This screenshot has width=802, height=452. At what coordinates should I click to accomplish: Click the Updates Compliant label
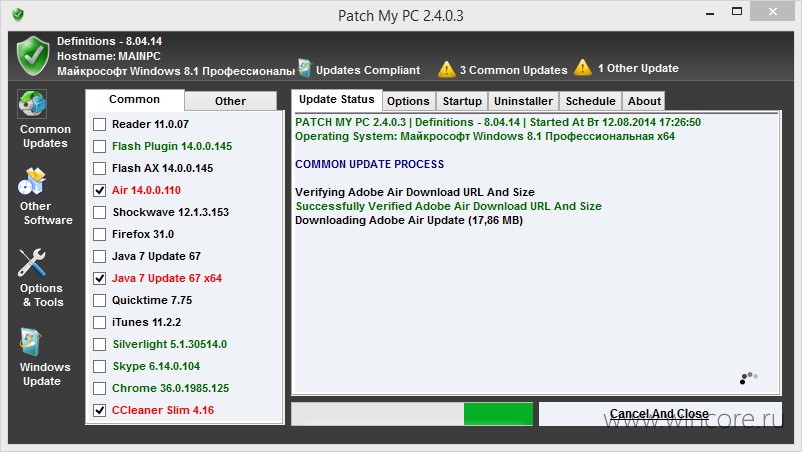tap(368, 70)
